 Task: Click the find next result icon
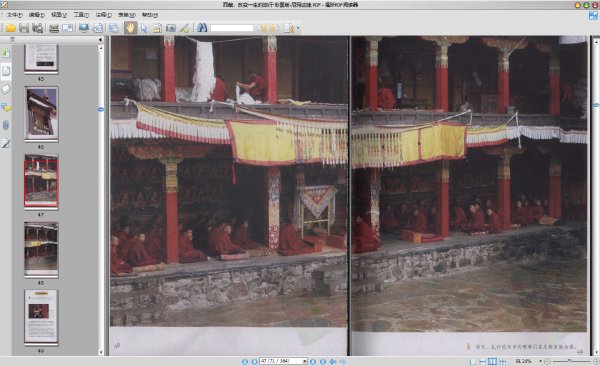click(274, 28)
